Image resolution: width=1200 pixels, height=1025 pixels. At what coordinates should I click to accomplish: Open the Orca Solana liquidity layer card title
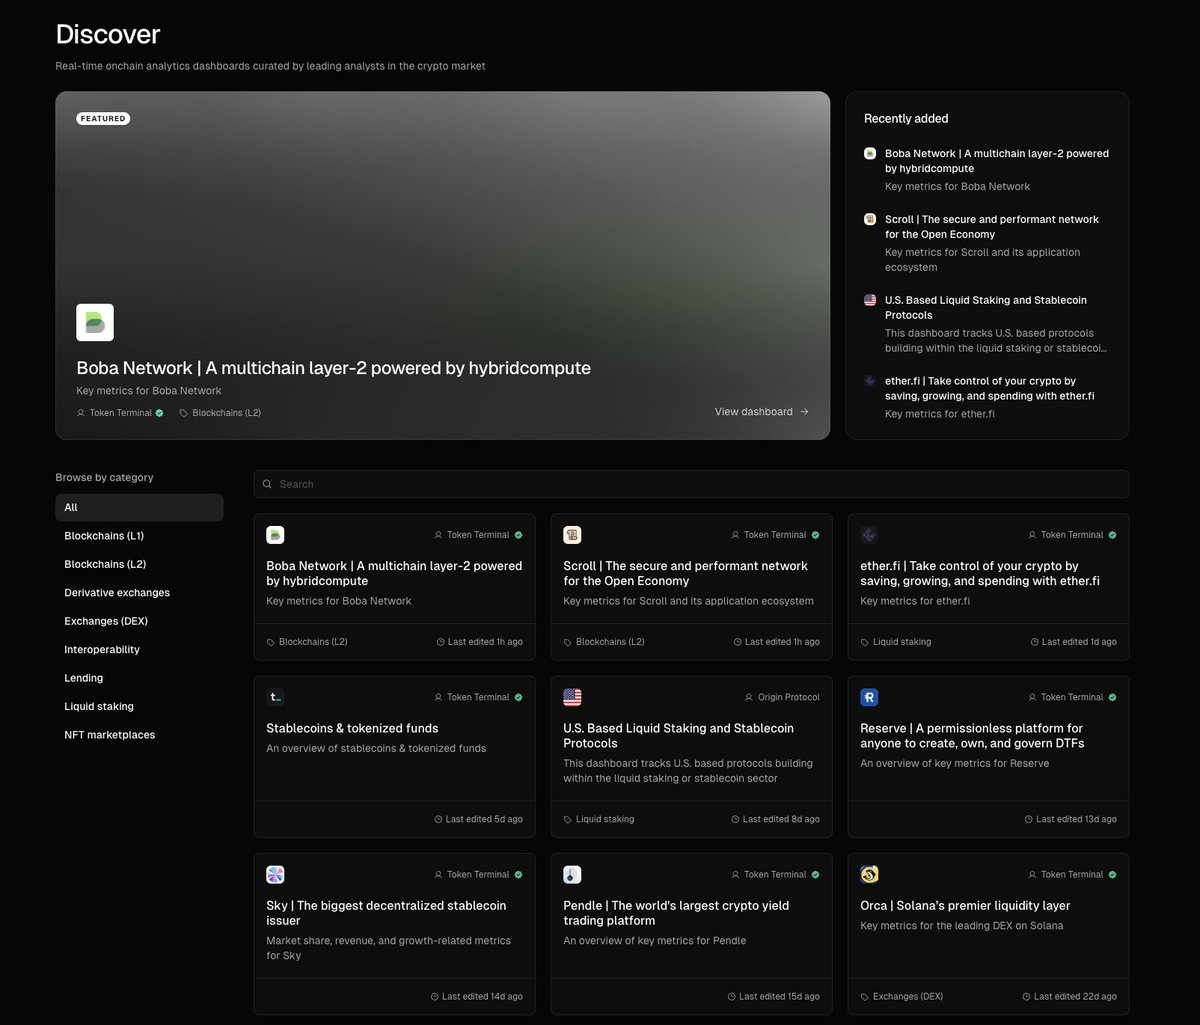click(x=965, y=906)
